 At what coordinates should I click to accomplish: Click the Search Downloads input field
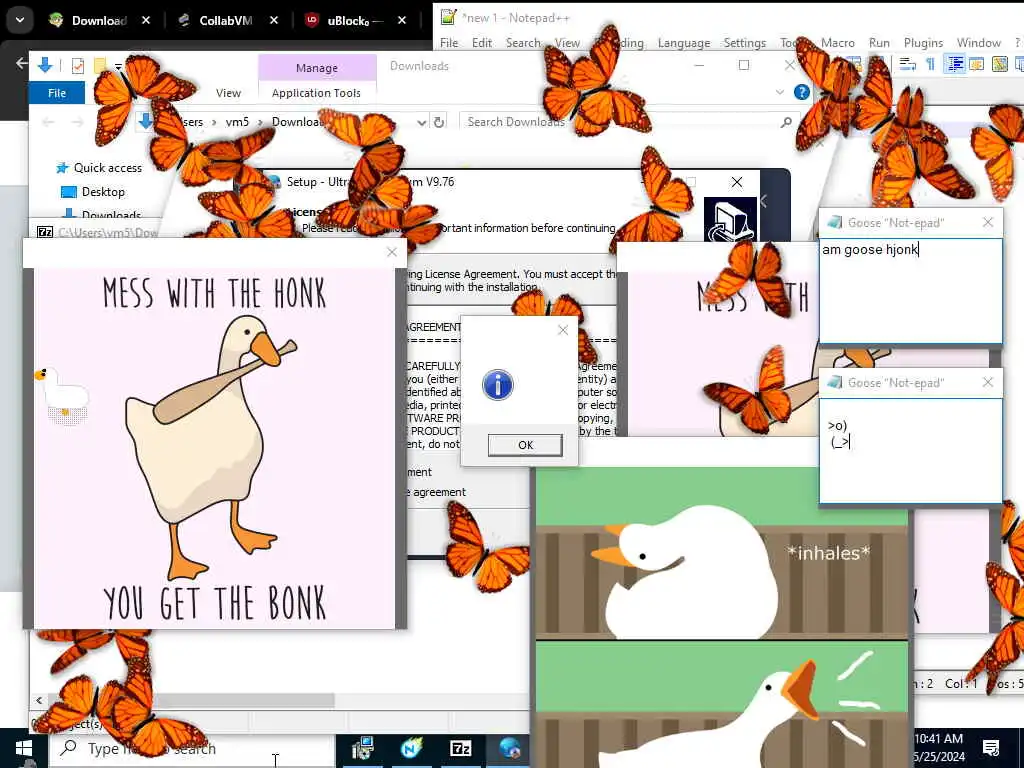[620, 122]
